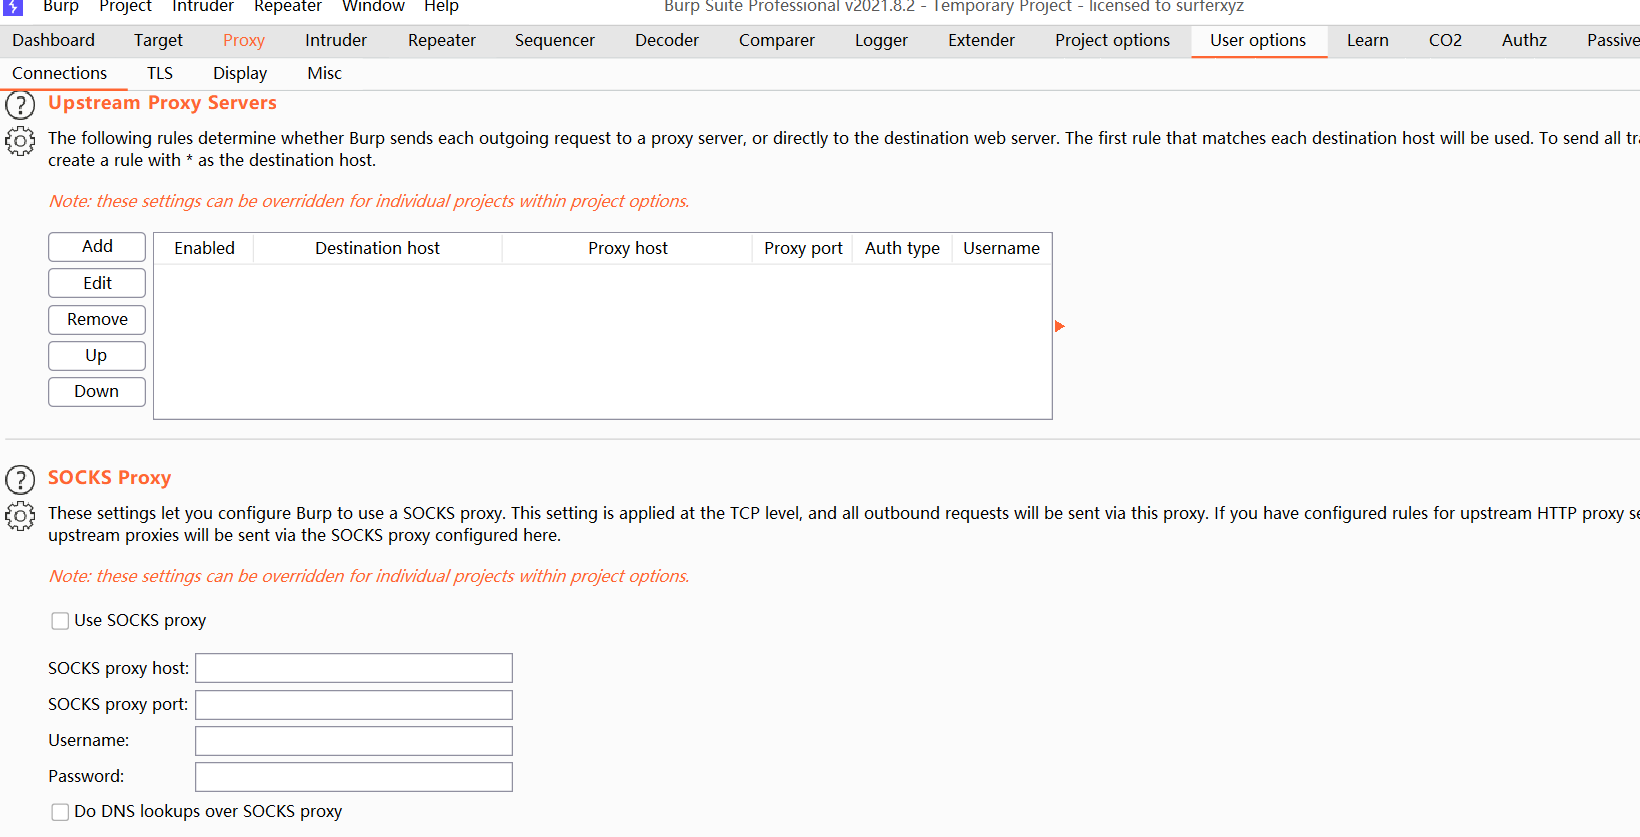
Task: Switch to the Sequencer tab
Action: 555,40
